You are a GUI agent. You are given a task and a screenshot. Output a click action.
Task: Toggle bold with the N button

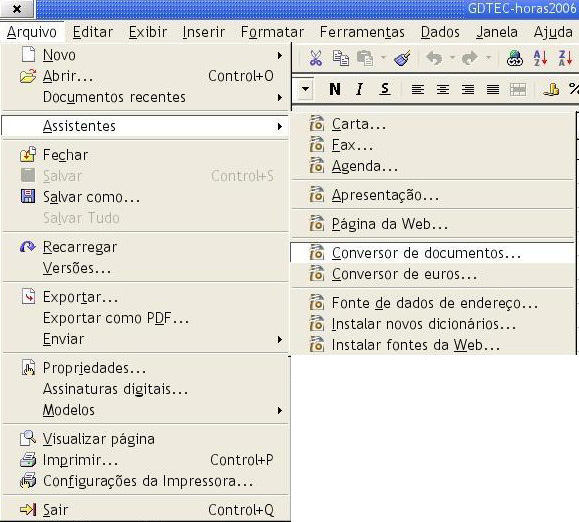click(335, 89)
